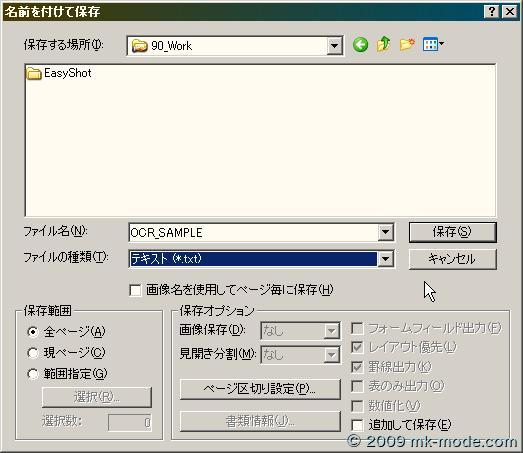This screenshot has height=453, width=523.
Task: Toggle フォームフィールド出力(F) checkbox
Action: click(357, 328)
